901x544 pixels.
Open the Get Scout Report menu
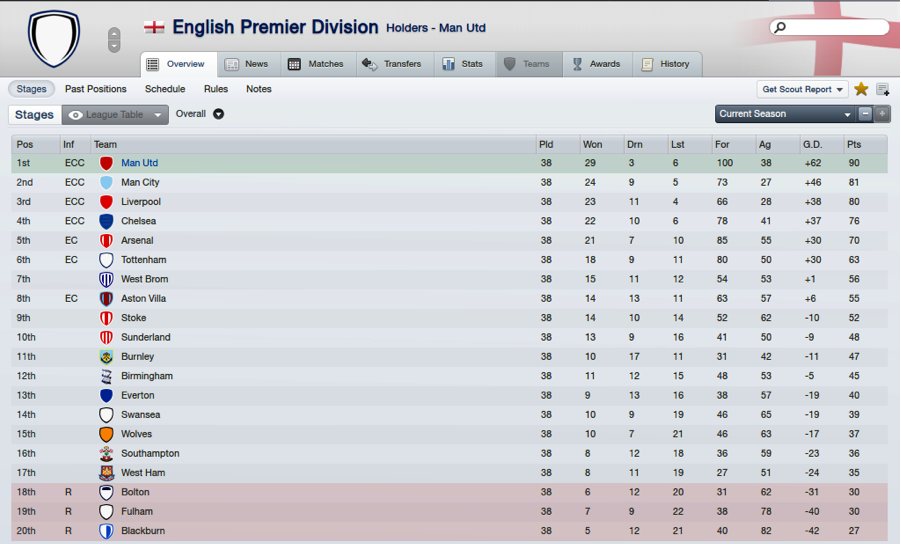(802, 89)
